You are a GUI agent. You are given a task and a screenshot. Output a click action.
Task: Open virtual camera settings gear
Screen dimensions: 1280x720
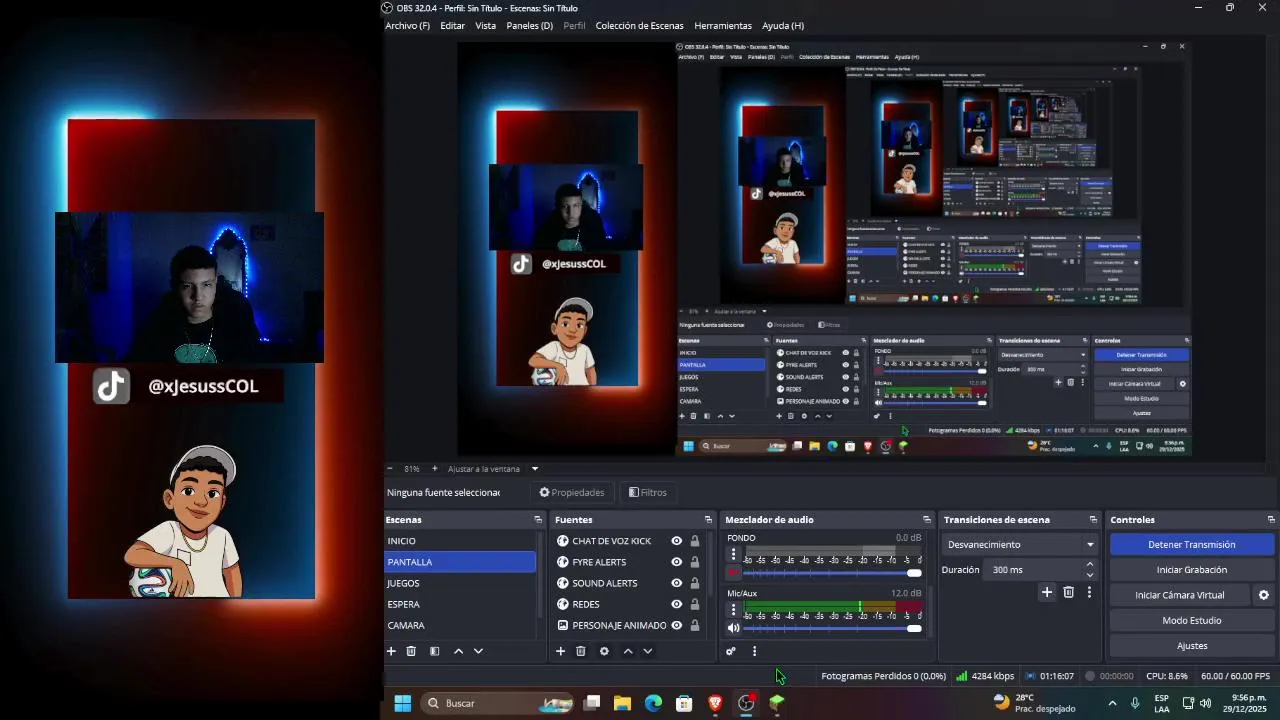click(1264, 595)
